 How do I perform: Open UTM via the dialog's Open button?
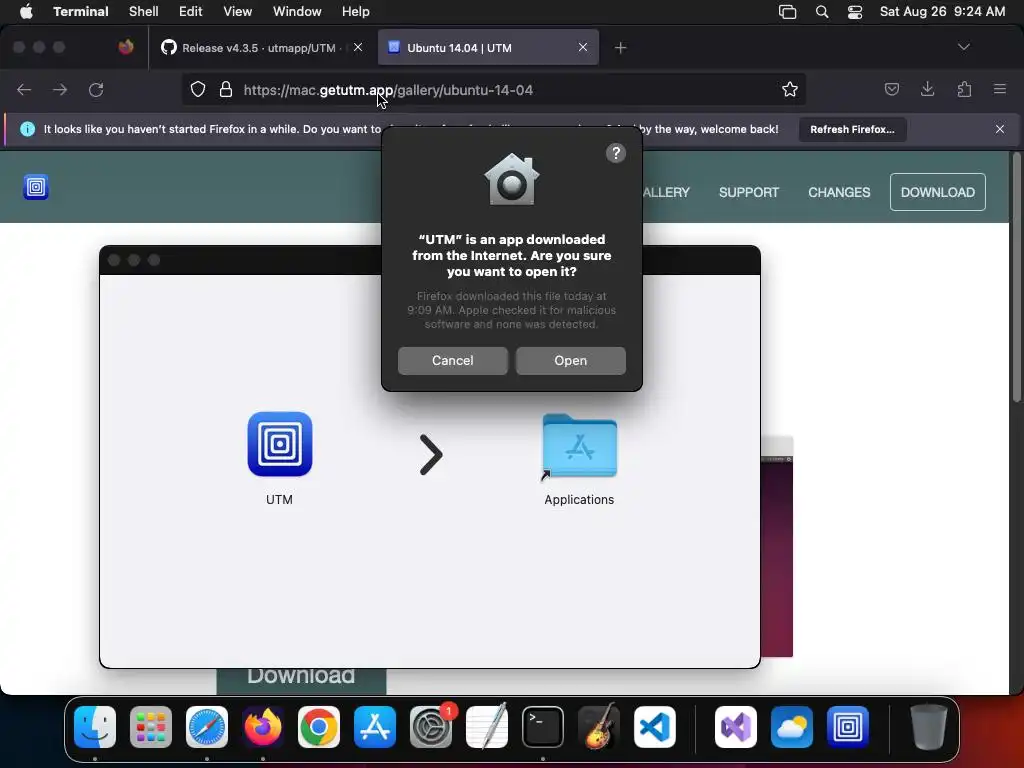tap(570, 360)
